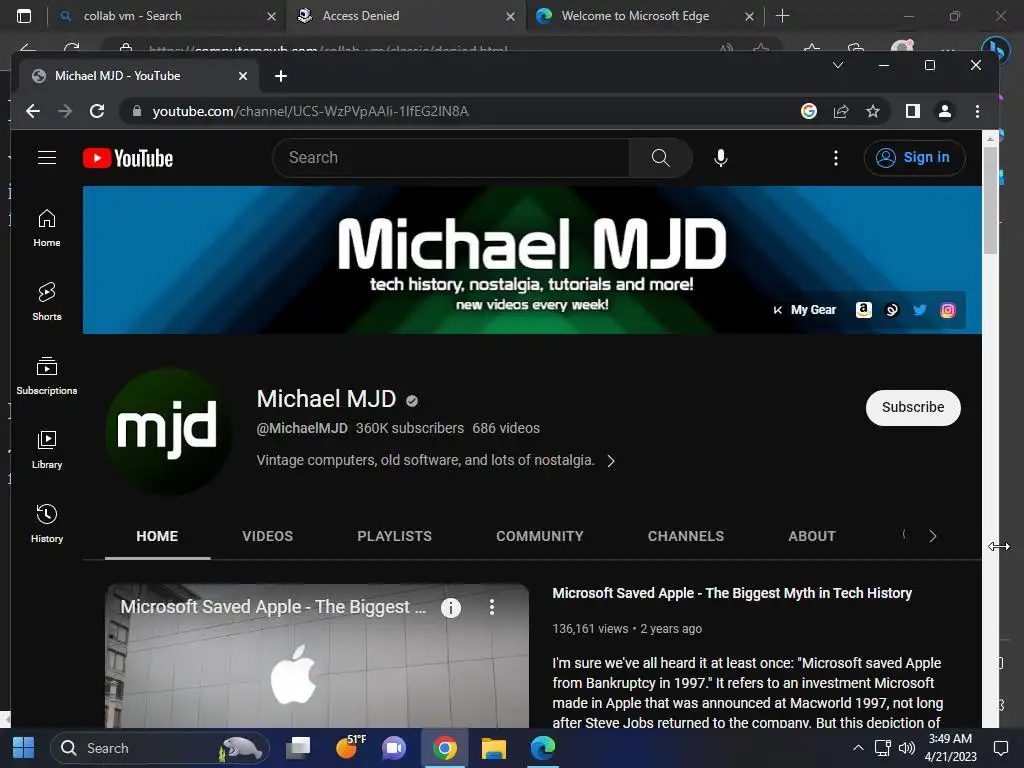Open a new tab in Chrome
The width and height of the screenshot is (1024, 768).
point(281,76)
